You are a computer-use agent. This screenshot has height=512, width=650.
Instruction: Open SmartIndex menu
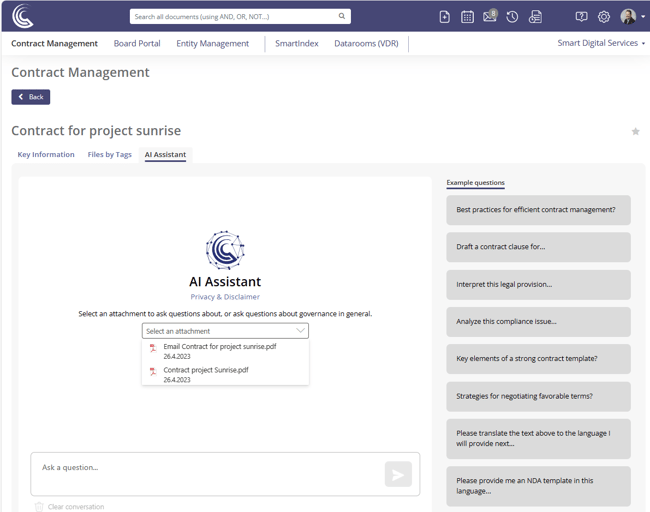(x=296, y=44)
